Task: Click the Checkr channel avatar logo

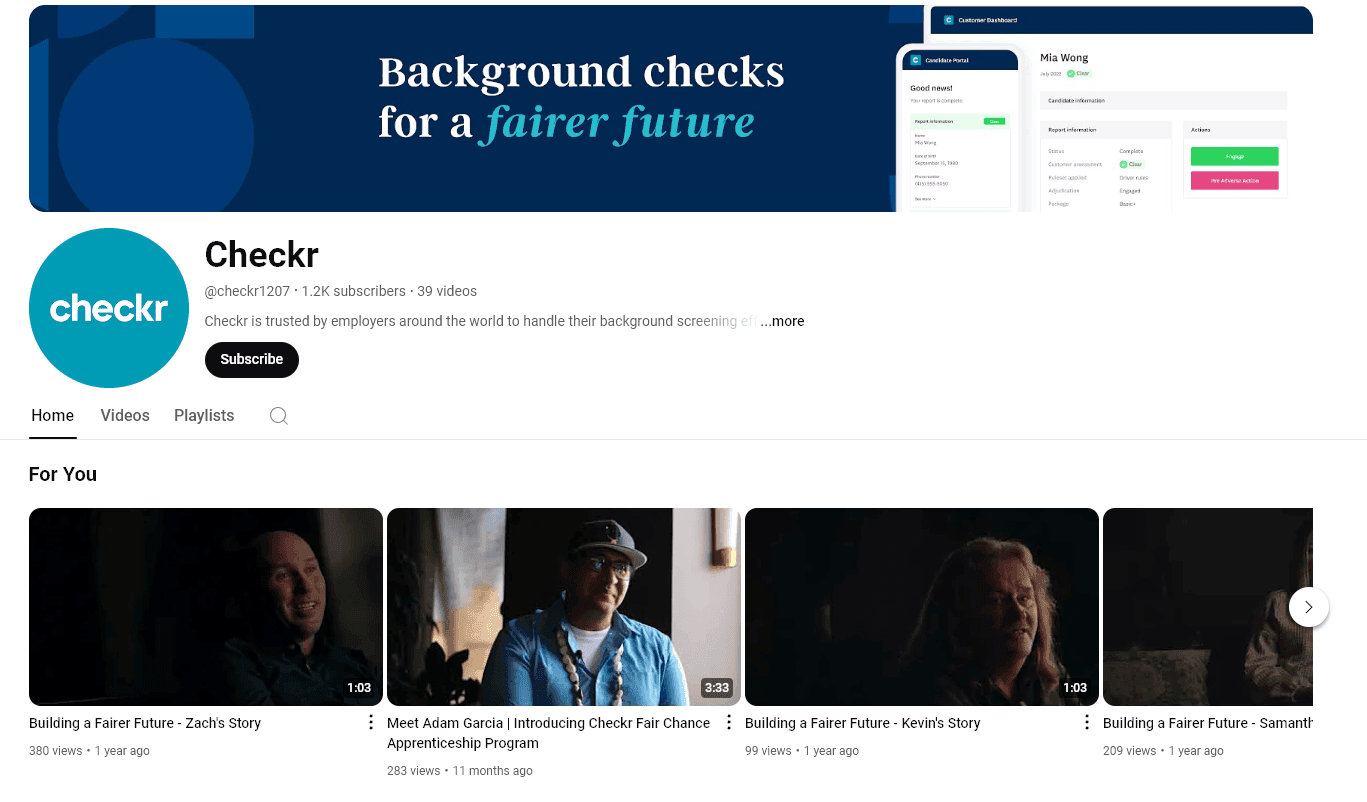Action: (109, 308)
